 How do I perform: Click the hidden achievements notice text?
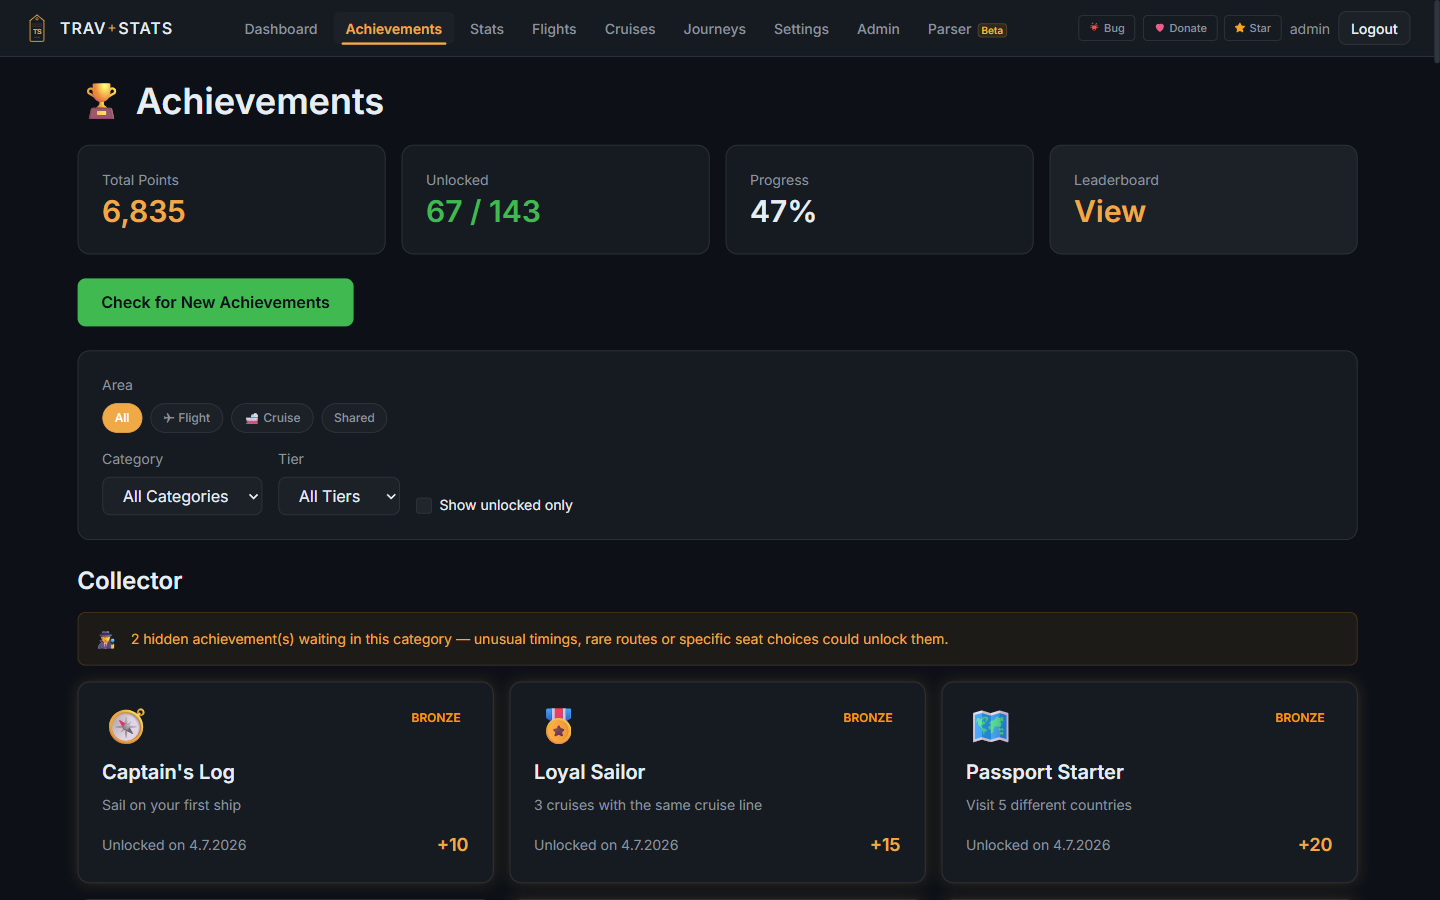point(539,639)
